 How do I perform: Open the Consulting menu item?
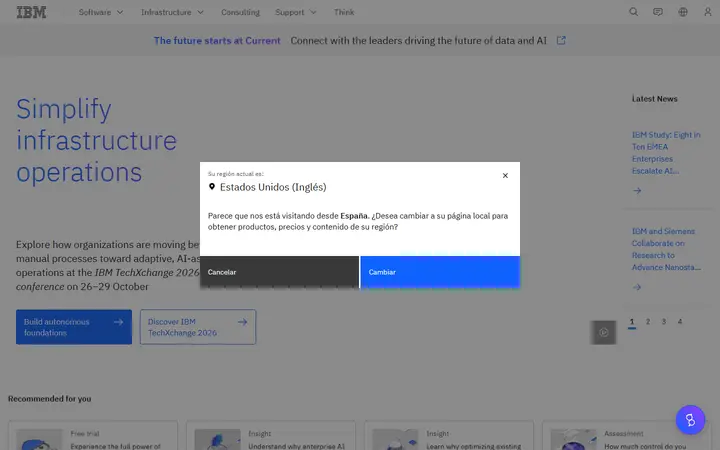tap(240, 12)
